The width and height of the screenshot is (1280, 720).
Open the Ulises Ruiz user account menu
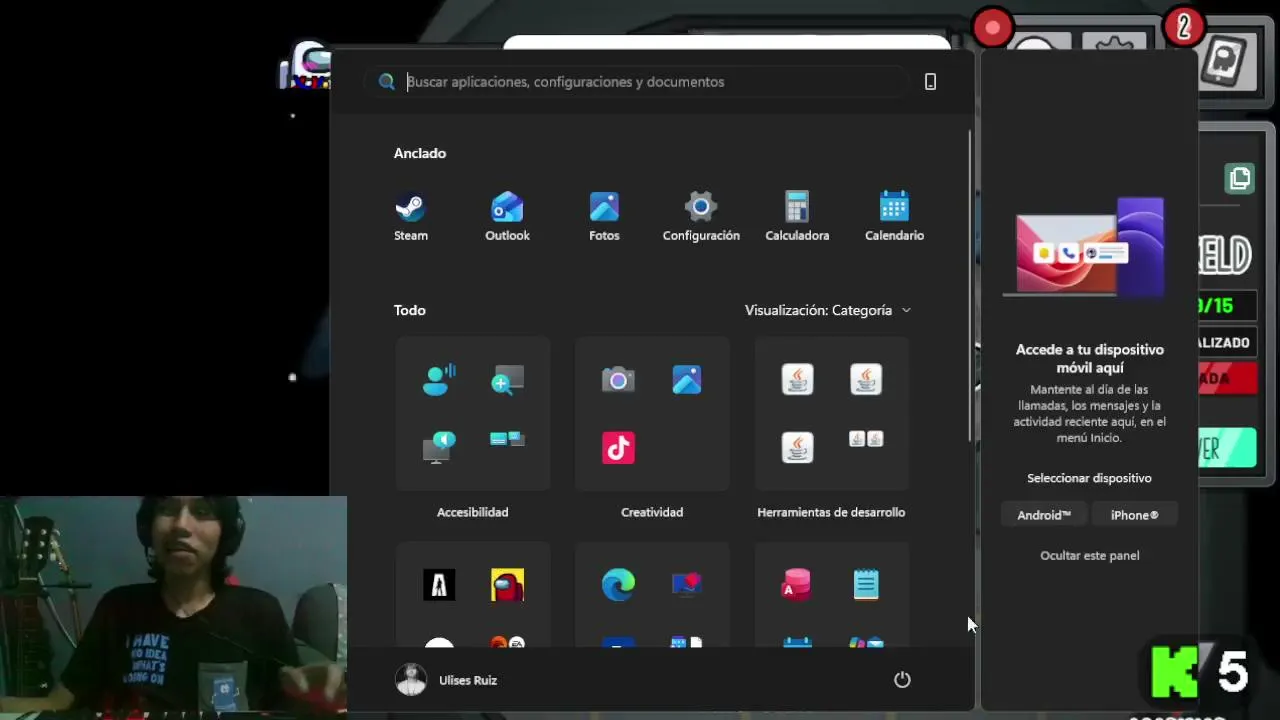click(x=446, y=680)
